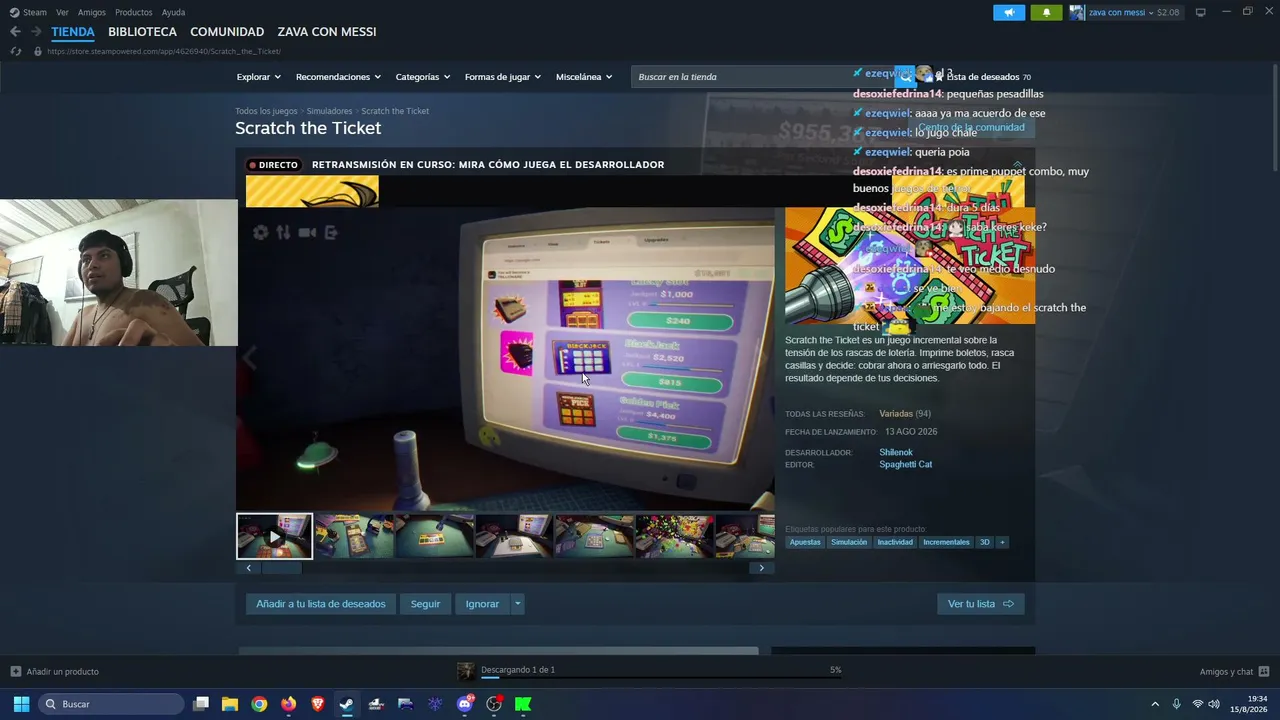Show hidden system tray icons chevron
The height and width of the screenshot is (720, 1280).
[1155, 704]
